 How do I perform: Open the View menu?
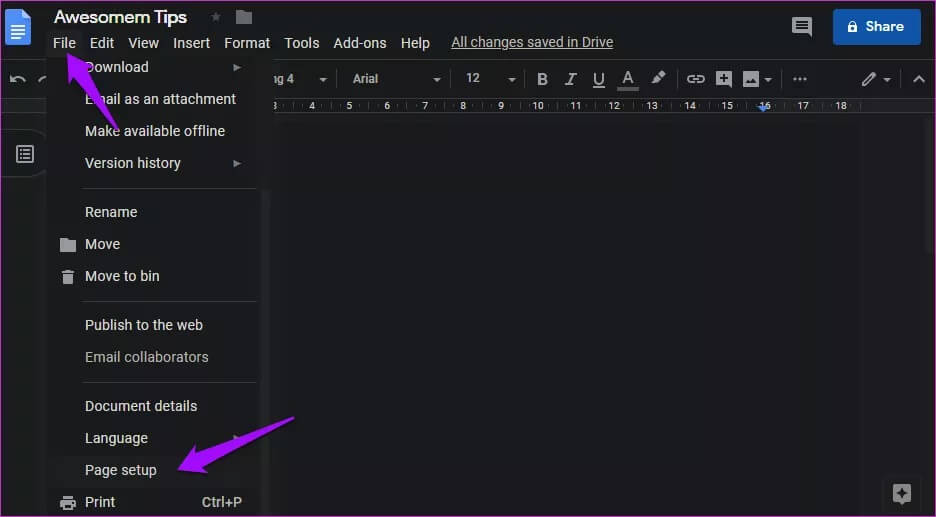tap(143, 43)
